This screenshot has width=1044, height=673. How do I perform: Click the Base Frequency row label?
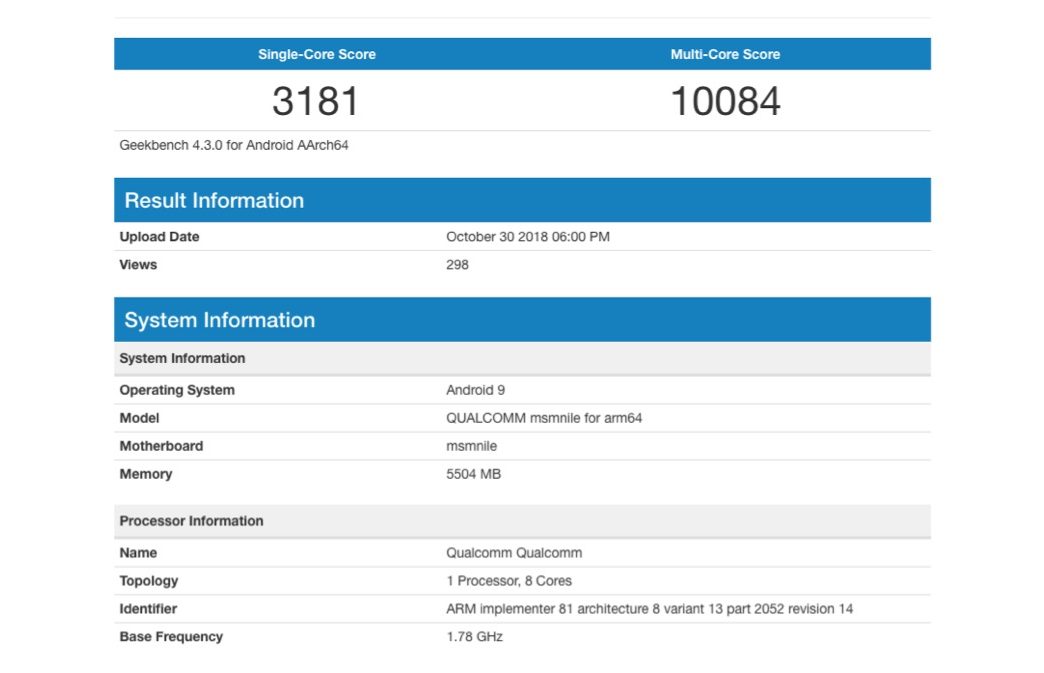point(171,637)
